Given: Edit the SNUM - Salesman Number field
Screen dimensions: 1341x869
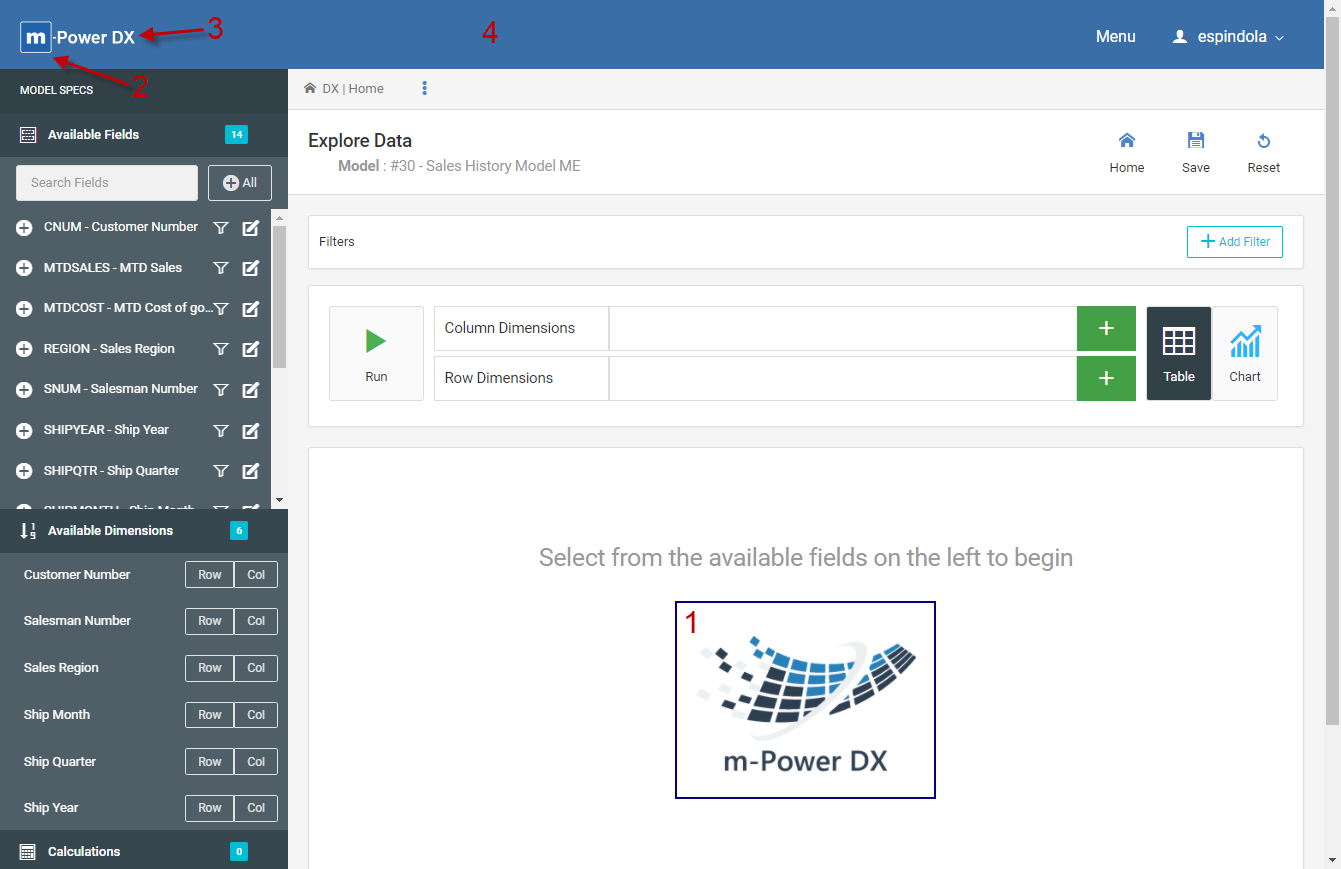Looking at the screenshot, I should click(251, 390).
